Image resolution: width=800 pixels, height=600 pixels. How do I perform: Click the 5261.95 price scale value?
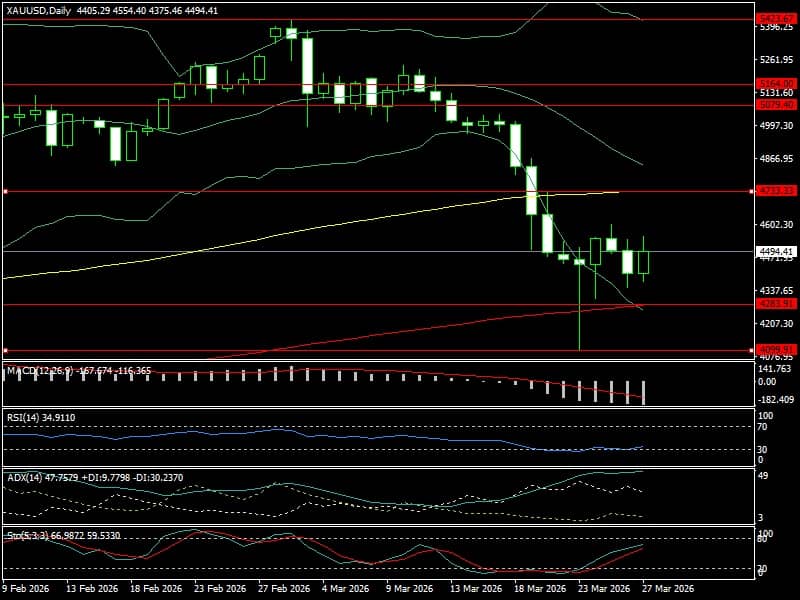click(x=776, y=60)
